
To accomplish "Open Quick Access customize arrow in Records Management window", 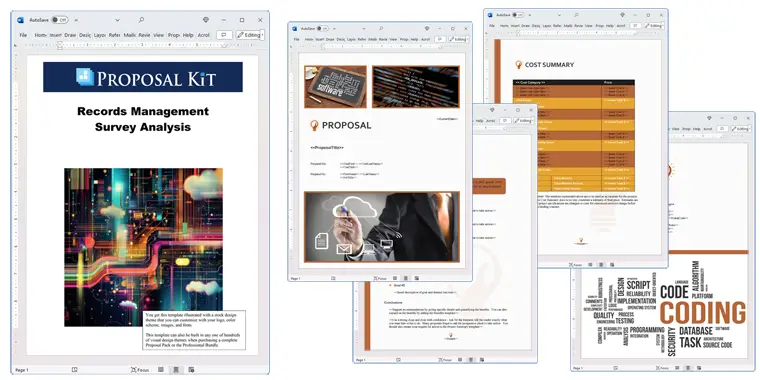I will click(76, 20).
